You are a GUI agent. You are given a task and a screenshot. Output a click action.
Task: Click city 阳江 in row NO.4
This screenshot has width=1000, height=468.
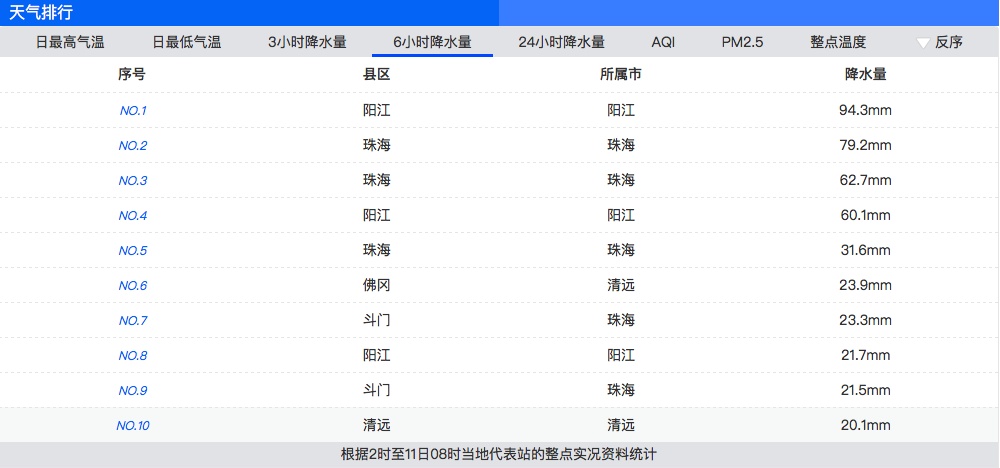point(621,216)
